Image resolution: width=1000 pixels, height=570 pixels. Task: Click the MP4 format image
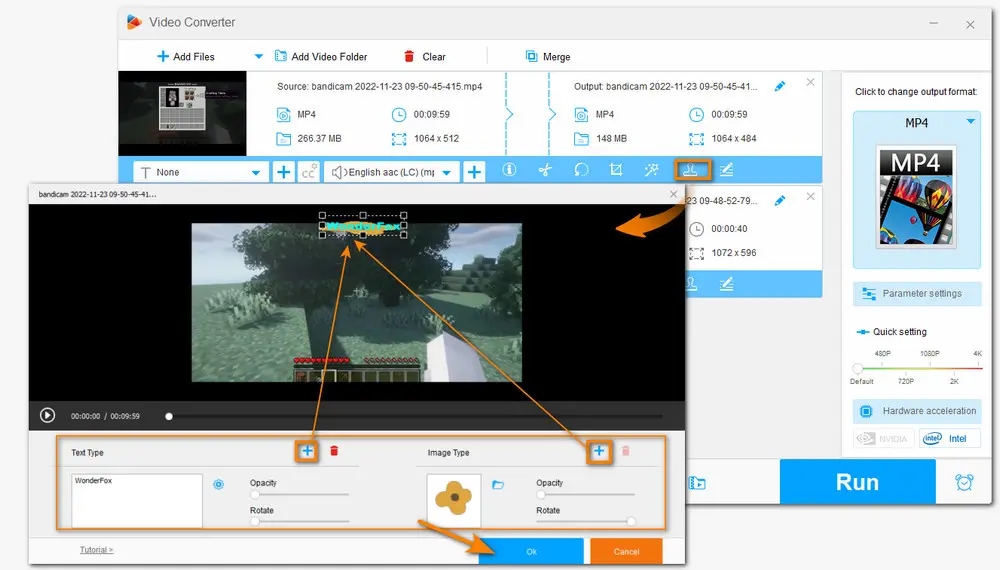916,197
